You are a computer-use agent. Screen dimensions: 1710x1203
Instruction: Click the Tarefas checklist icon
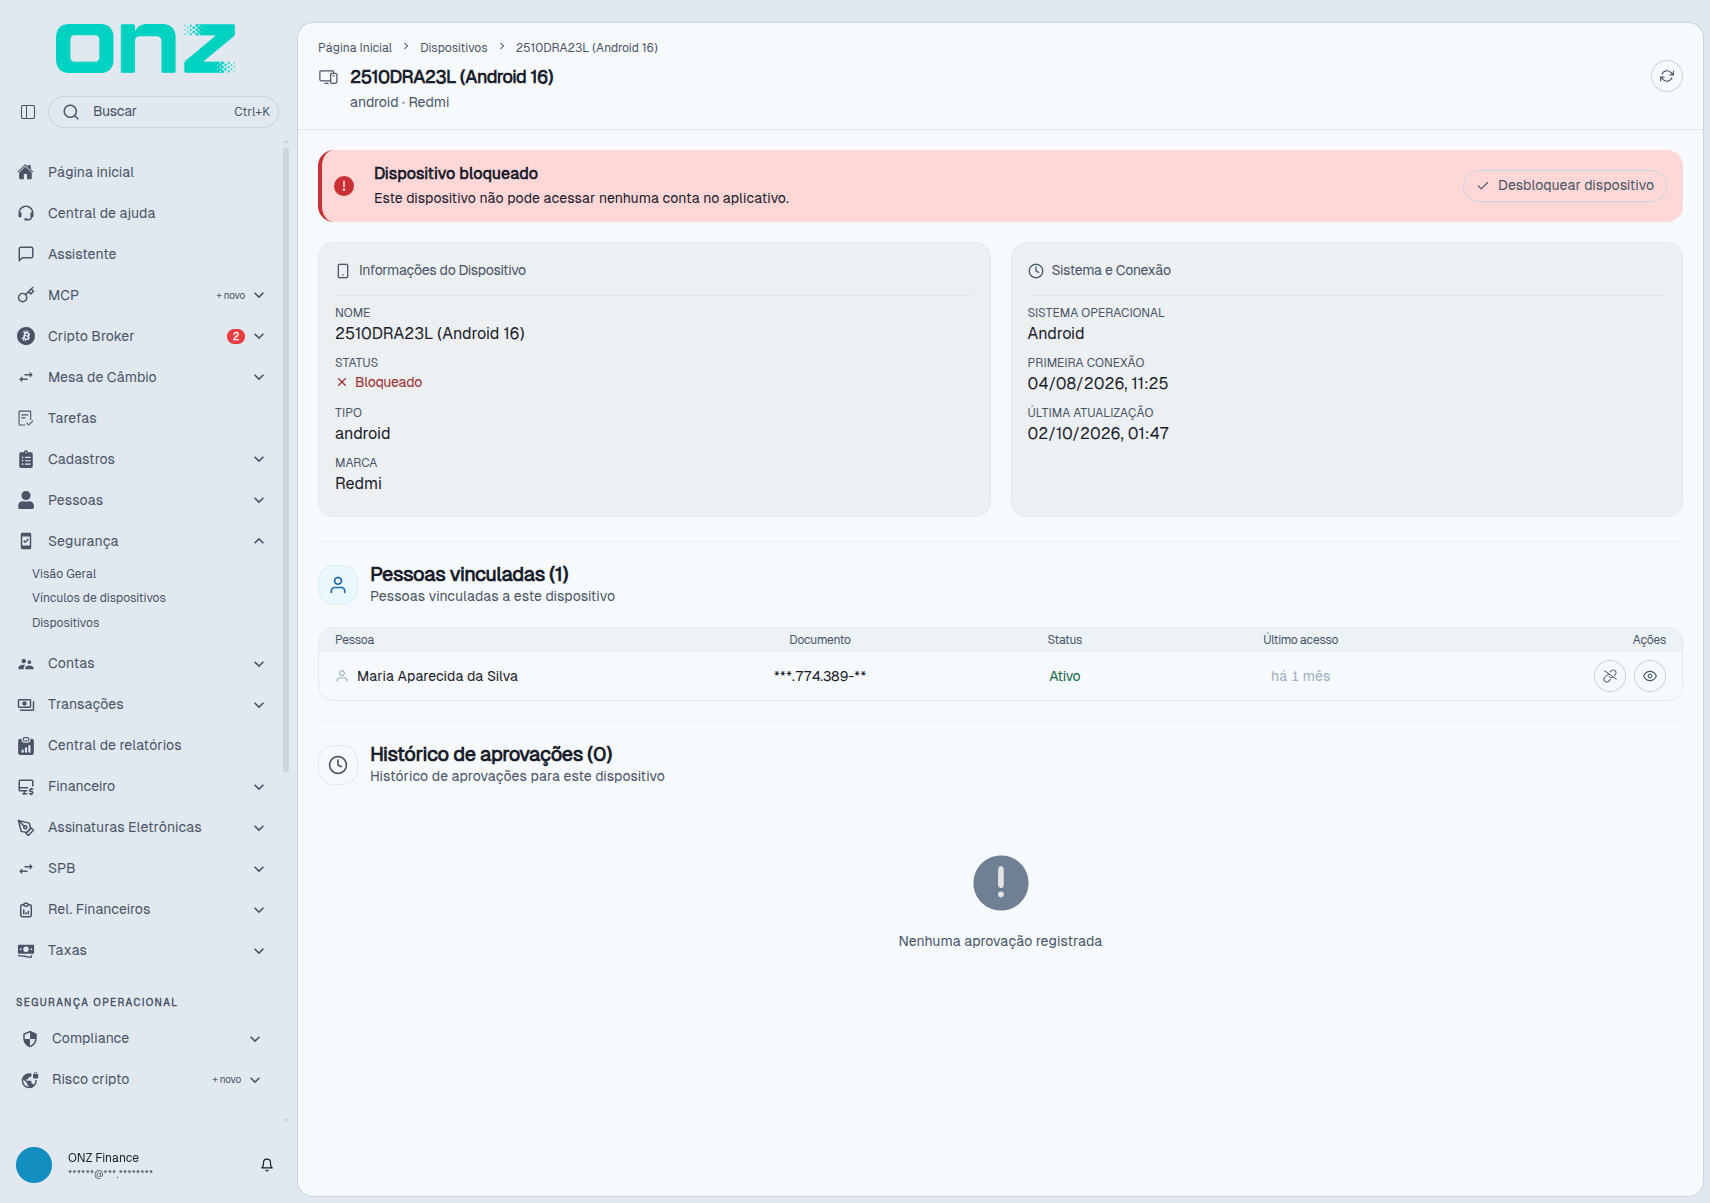(26, 418)
